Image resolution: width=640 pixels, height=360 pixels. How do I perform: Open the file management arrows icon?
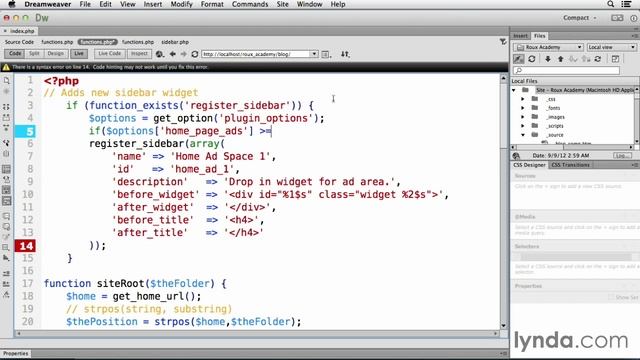(345, 54)
